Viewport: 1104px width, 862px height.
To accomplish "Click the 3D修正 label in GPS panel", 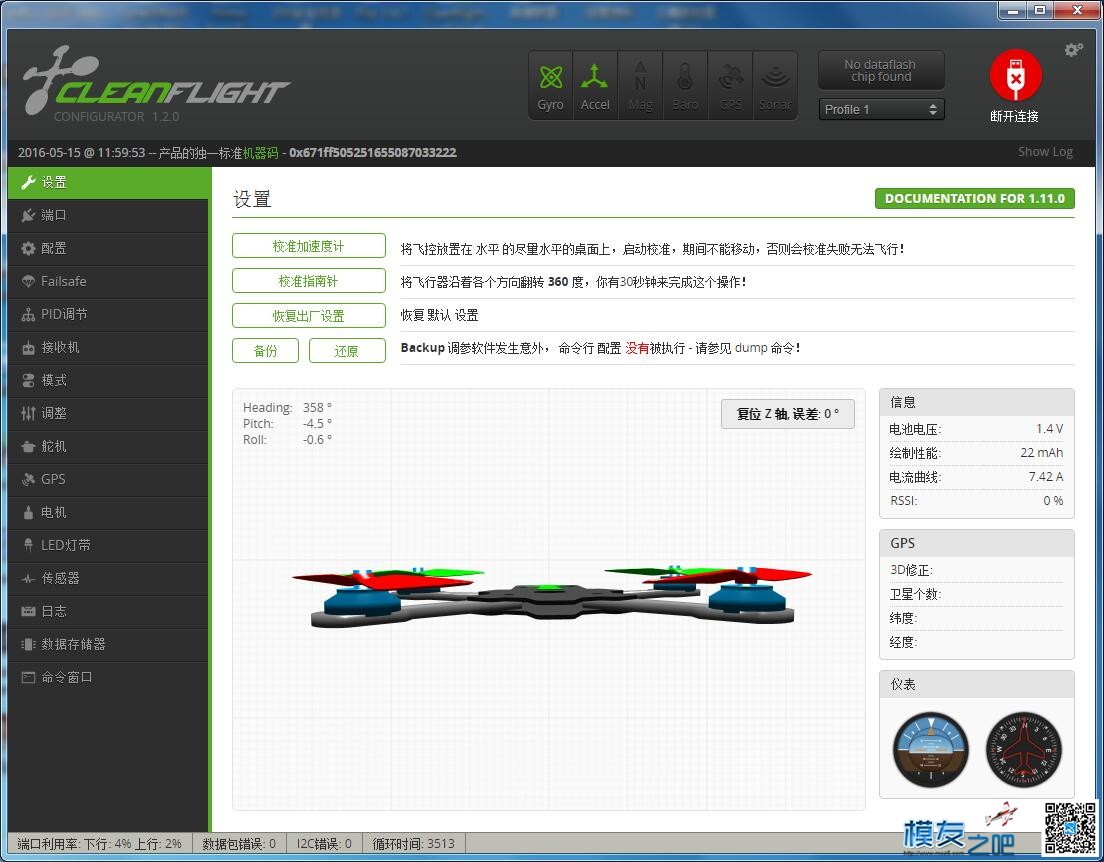I will [x=911, y=570].
